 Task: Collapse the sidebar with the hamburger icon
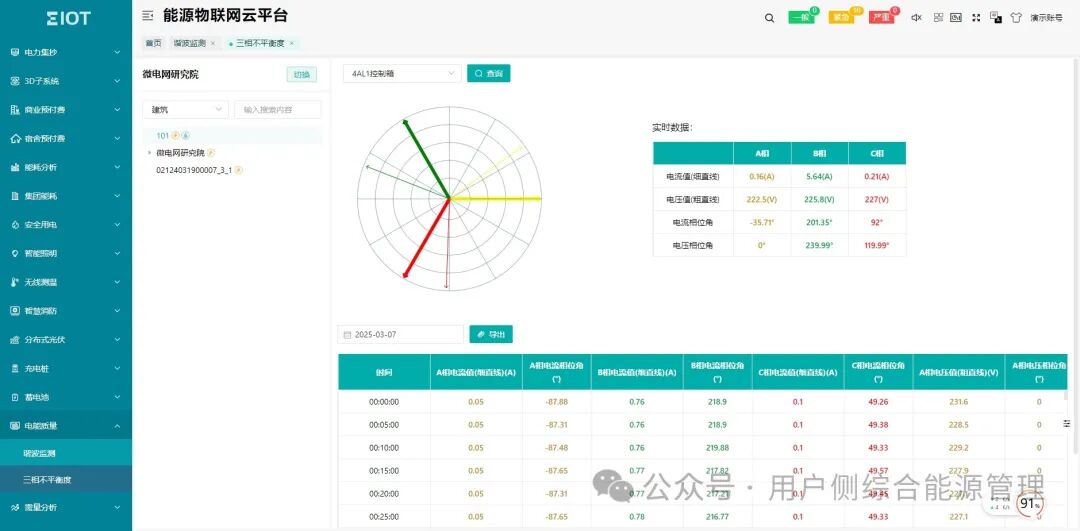pyautogui.click(x=147, y=16)
